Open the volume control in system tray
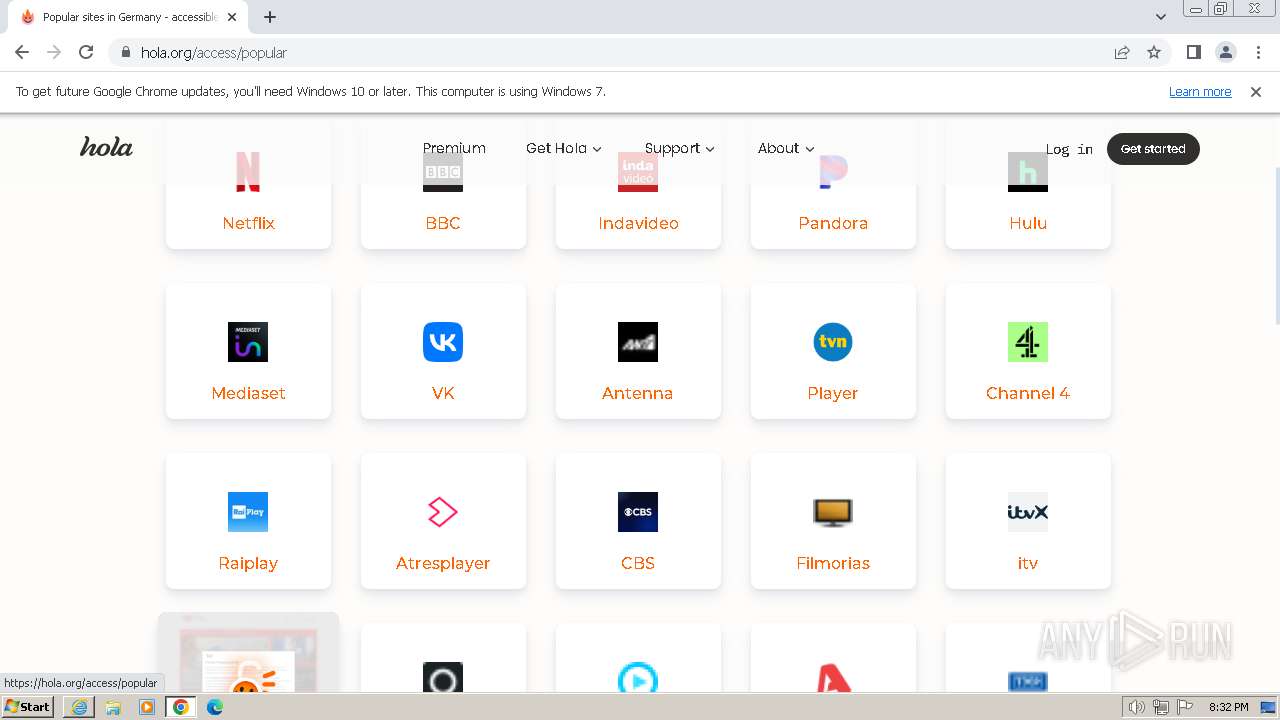Screen dimensions: 1280x720 tap(1136, 707)
